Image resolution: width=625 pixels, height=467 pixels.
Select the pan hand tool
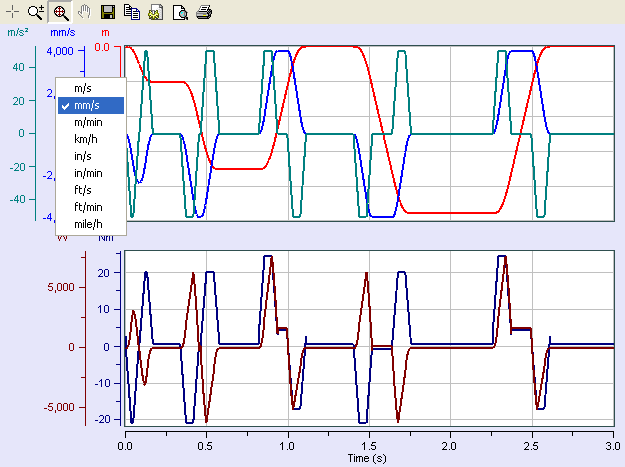[84, 13]
